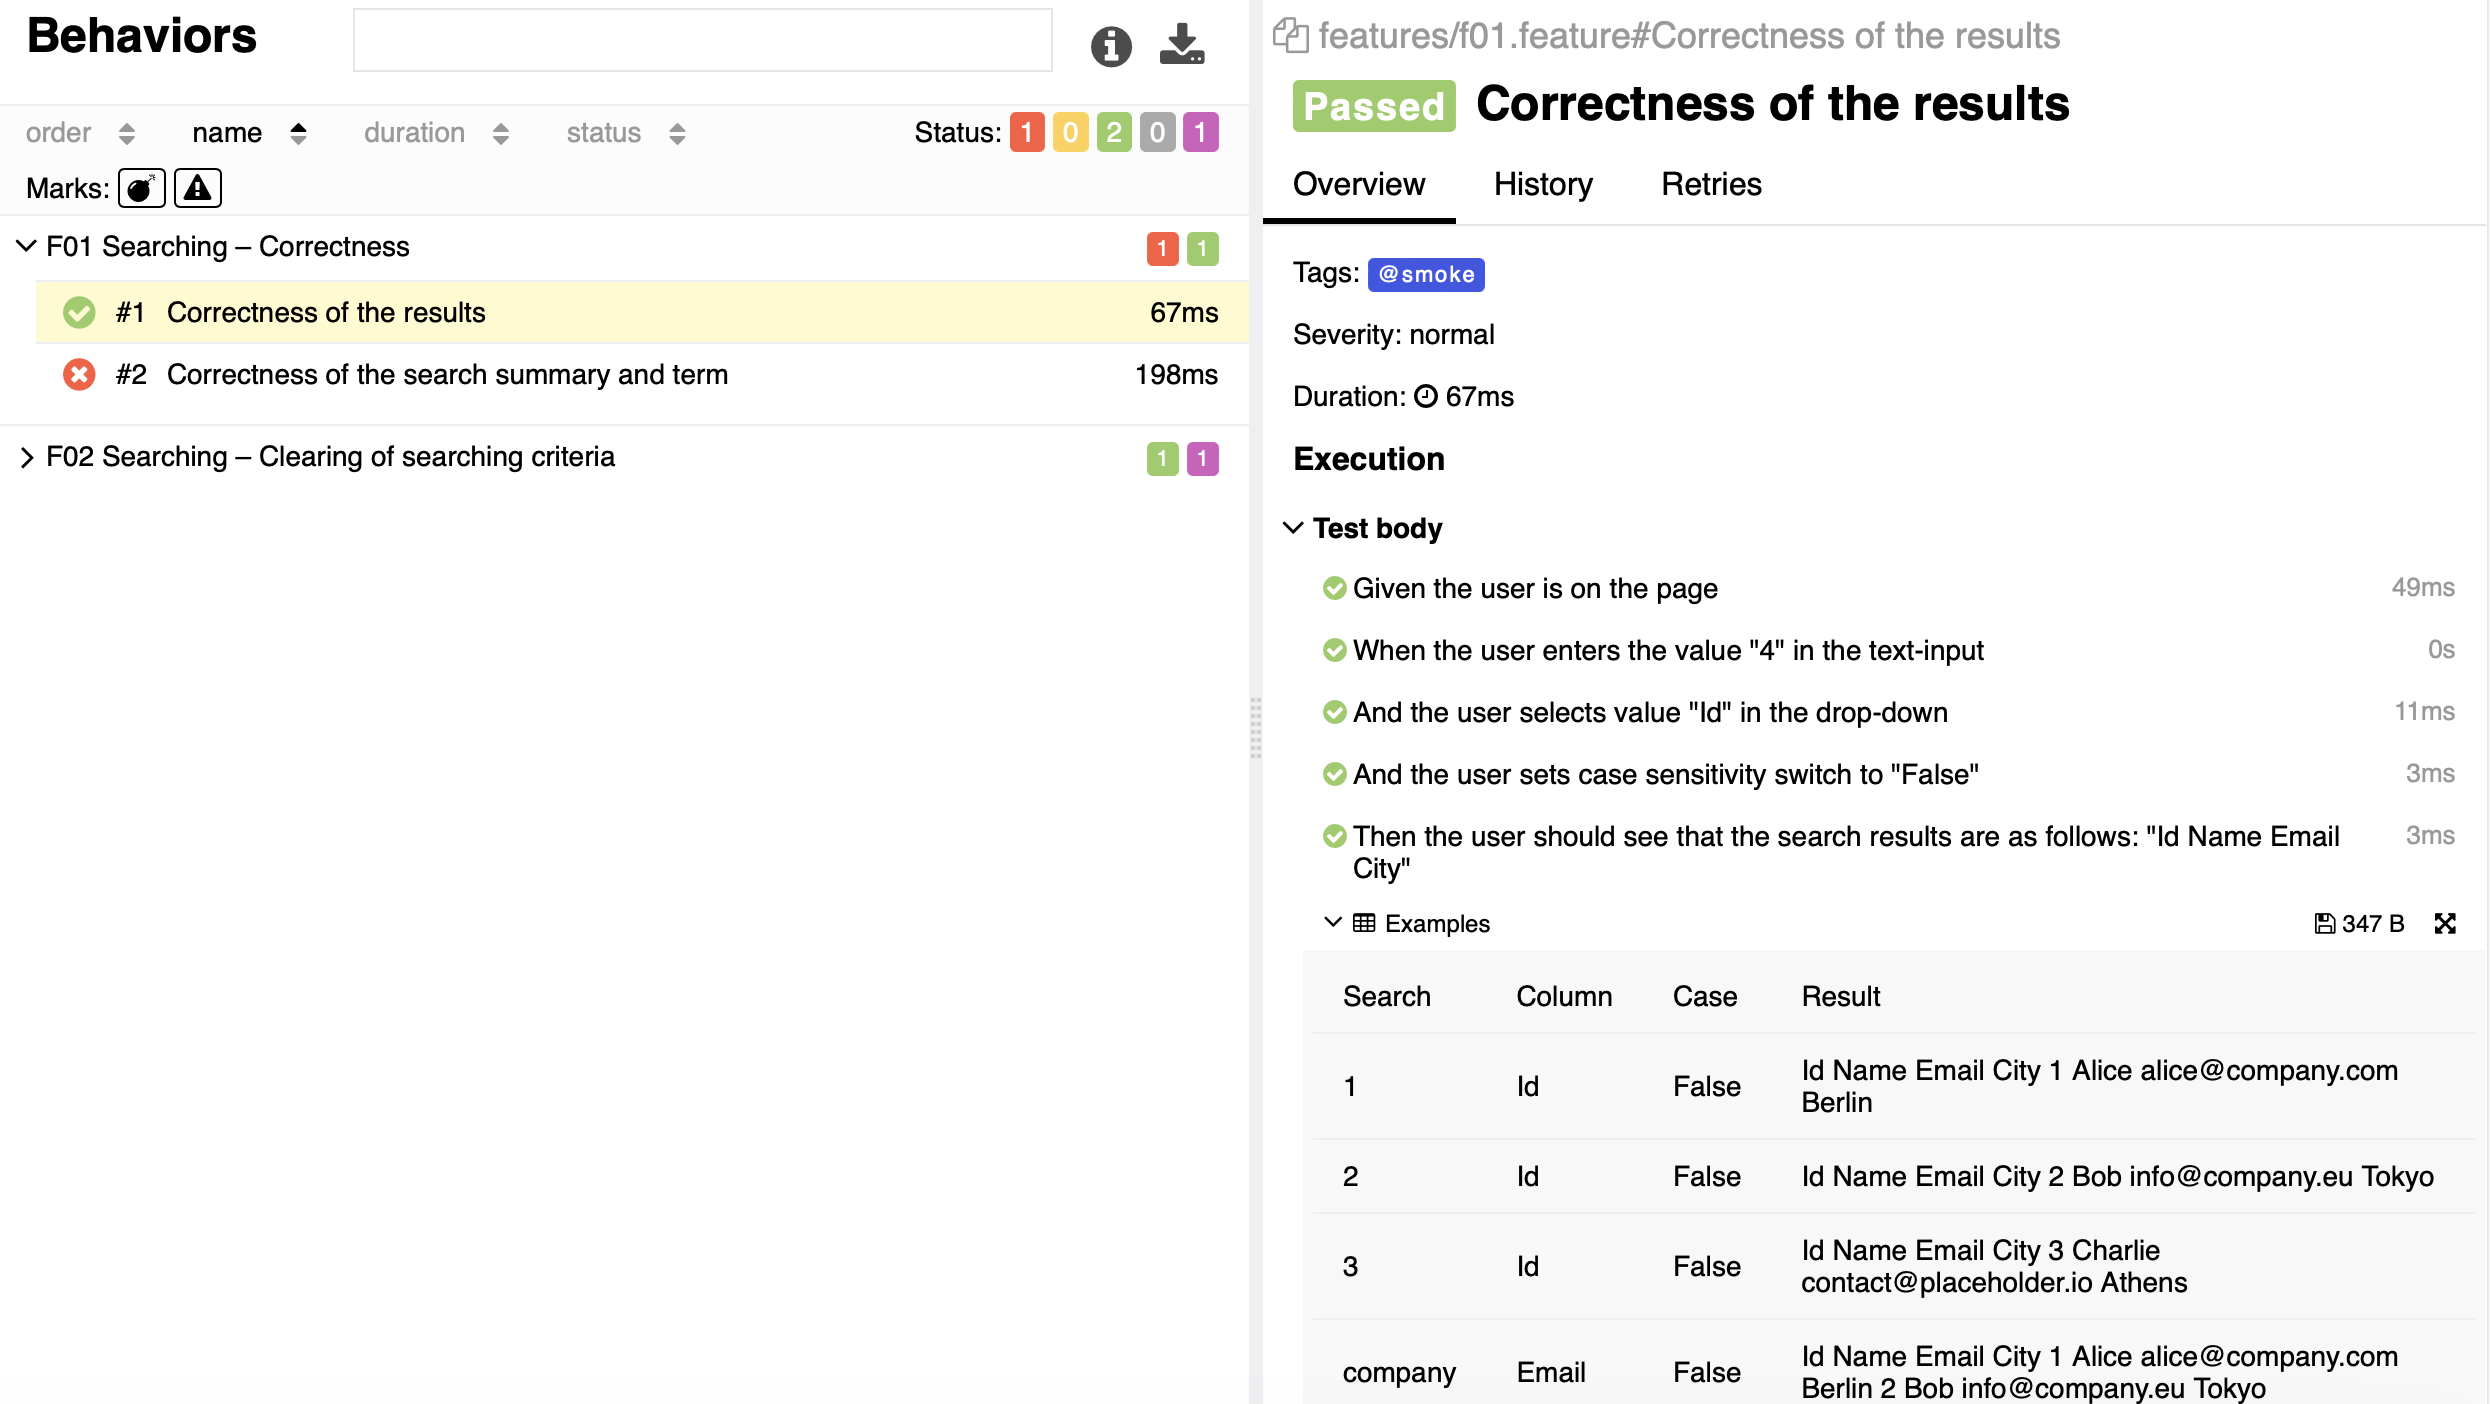The width and height of the screenshot is (2490, 1404).
Task: Collapse the Test body section
Action: pyautogui.click(x=1293, y=528)
